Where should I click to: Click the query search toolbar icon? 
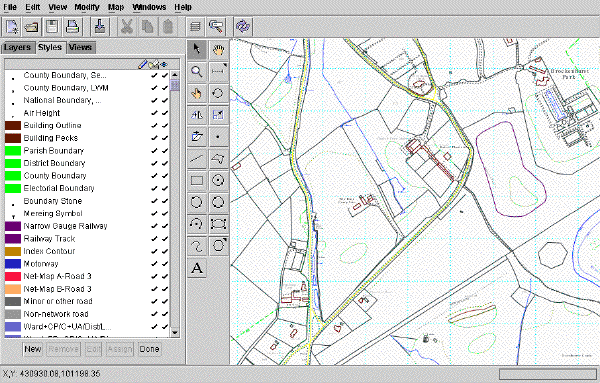point(215,27)
